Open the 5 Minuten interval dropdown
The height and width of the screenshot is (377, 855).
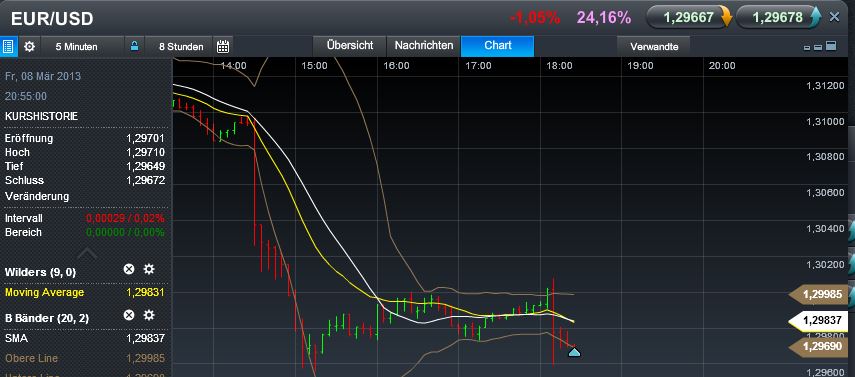pos(76,47)
